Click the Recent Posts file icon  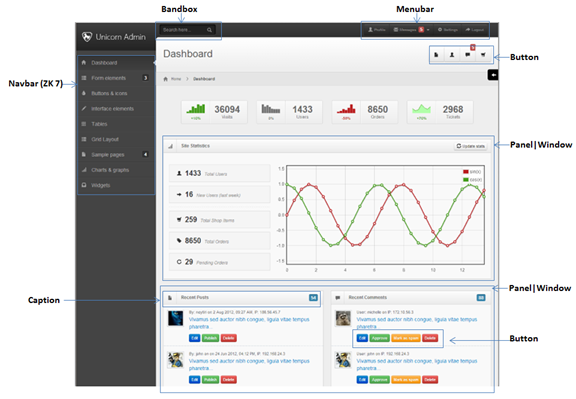coord(170,298)
